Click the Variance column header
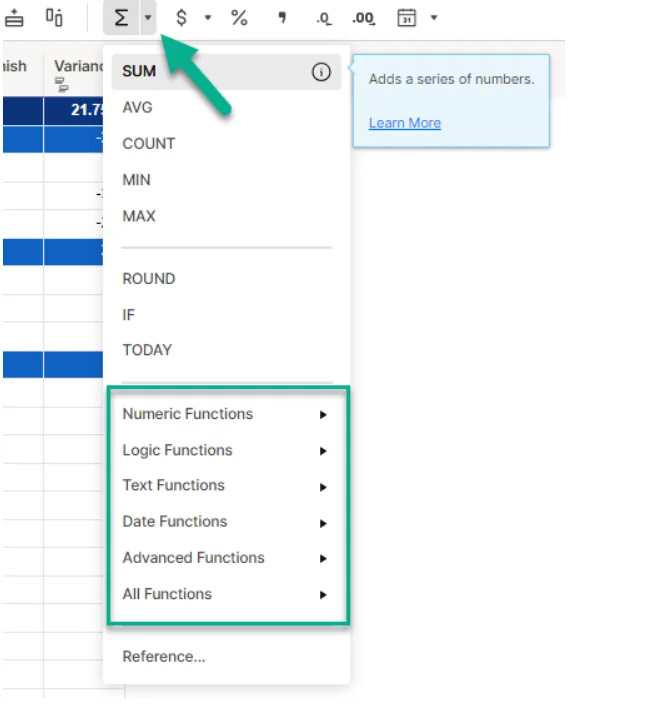The height and width of the screenshot is (708, 652). tap(74, 75)
